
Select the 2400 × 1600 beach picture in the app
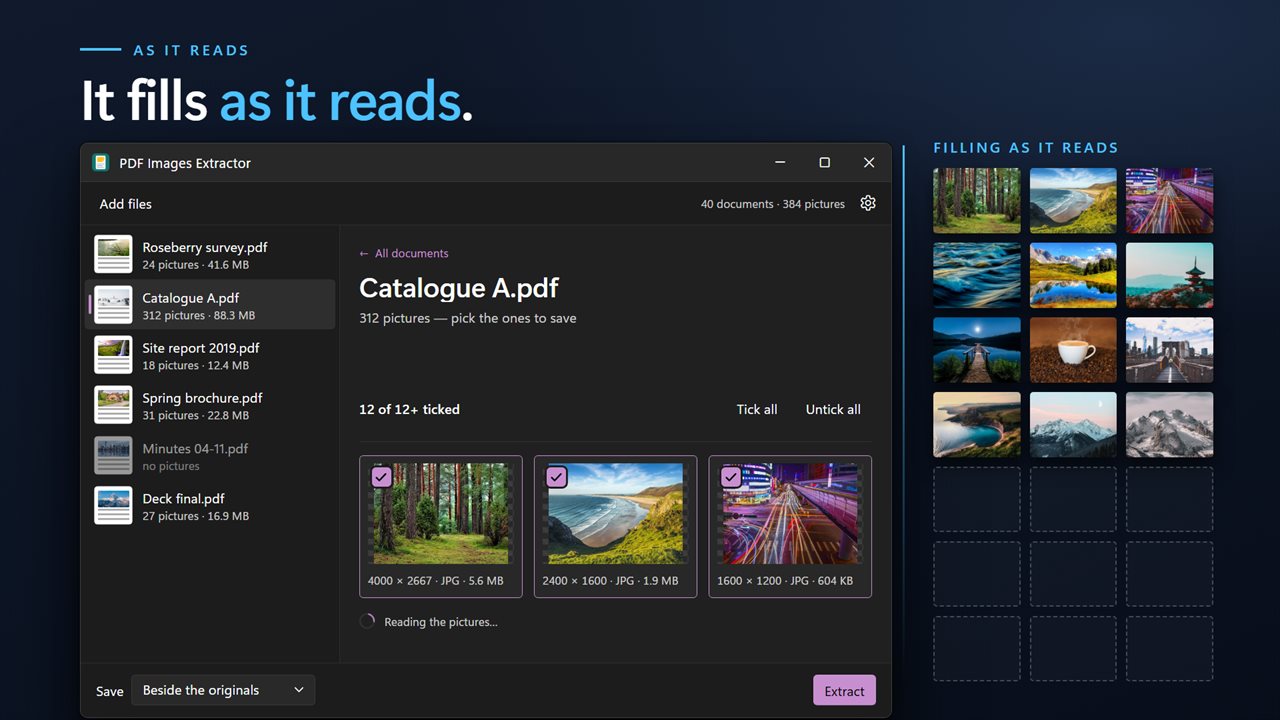pyautogui.click(x=616, y=527)
